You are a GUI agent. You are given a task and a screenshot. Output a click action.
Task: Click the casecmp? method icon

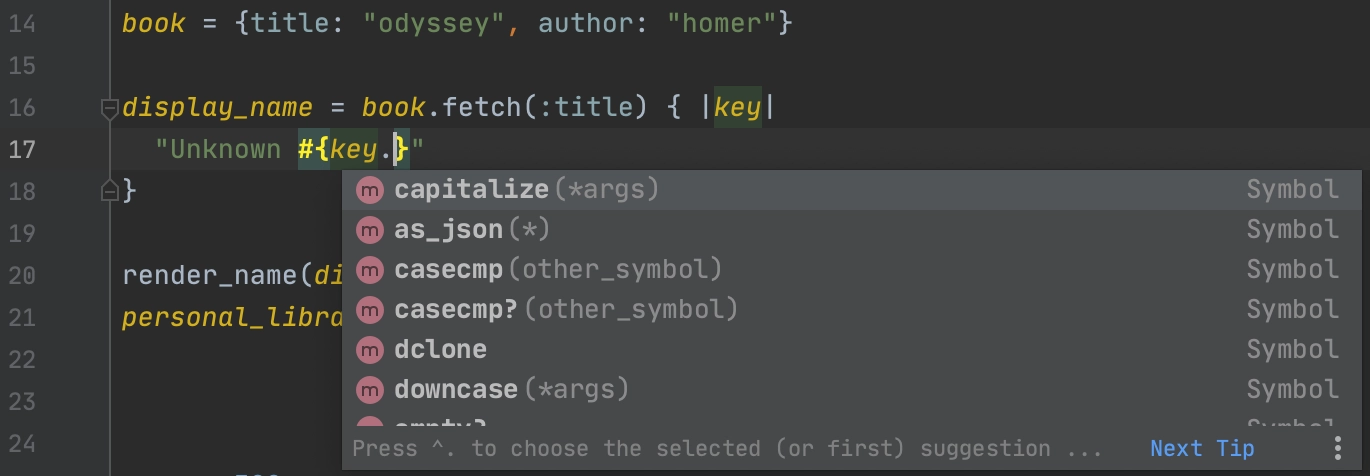370,310
